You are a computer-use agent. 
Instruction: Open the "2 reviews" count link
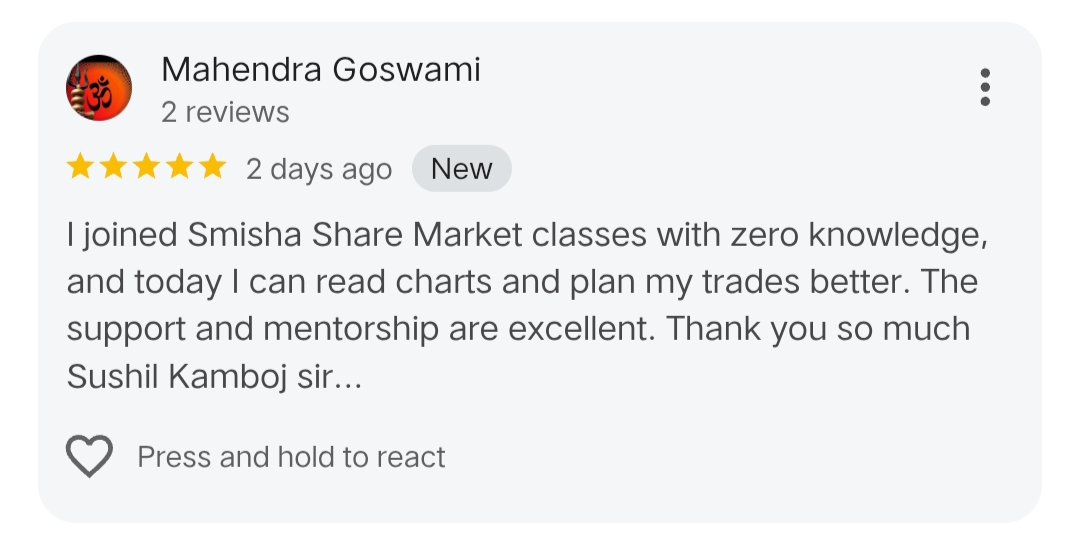coord(225,112)
